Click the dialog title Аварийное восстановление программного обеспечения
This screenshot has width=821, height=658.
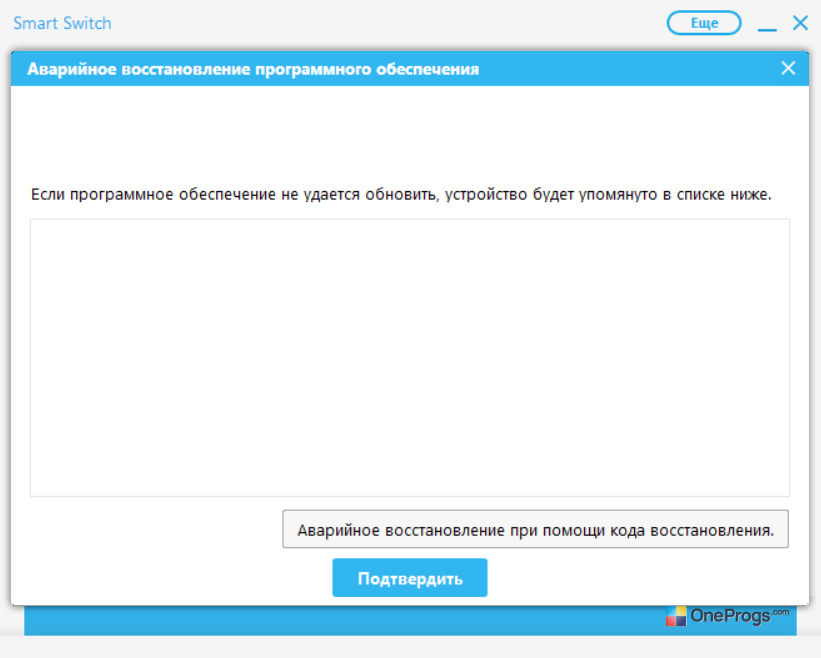tap(253, 69)
